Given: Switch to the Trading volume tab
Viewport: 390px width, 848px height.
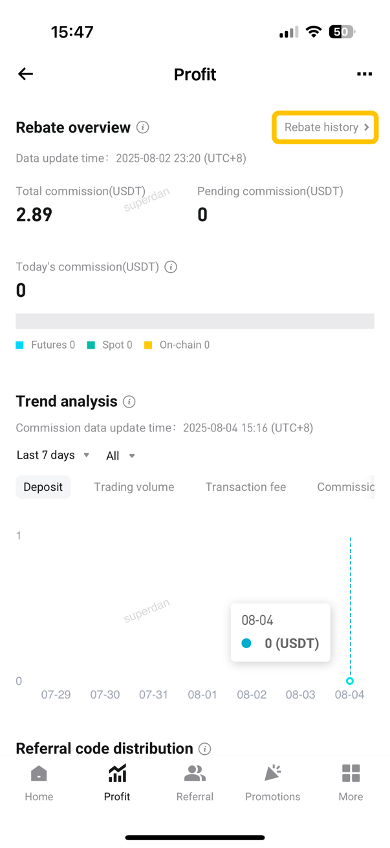Looking at the screenshot, I should [134, 487].
